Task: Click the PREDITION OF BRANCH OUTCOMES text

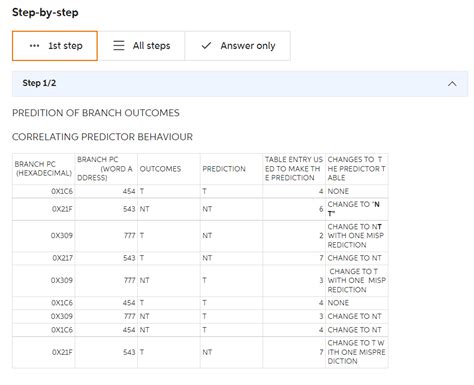Action: tap(96, 113)
